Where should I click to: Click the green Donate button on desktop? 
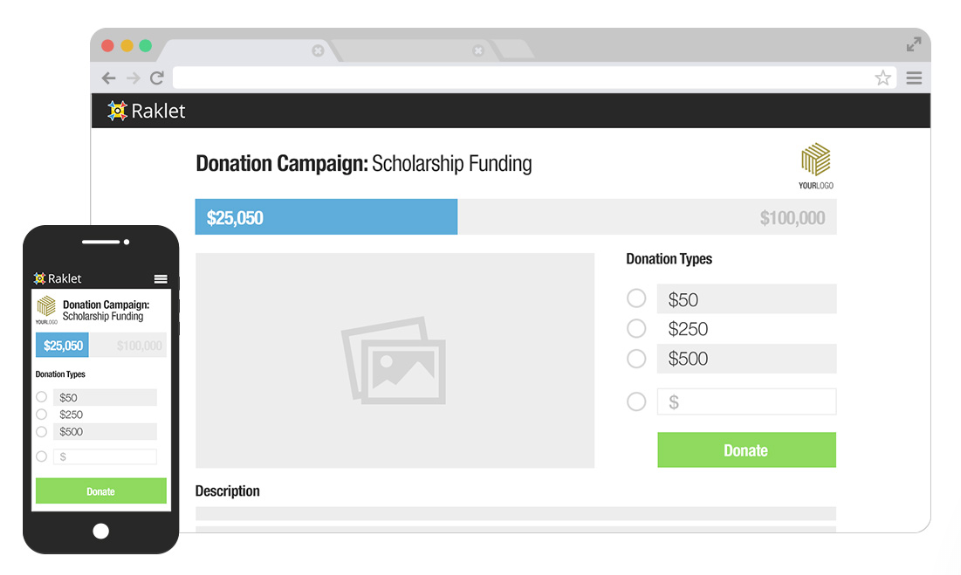pos(746,450)
